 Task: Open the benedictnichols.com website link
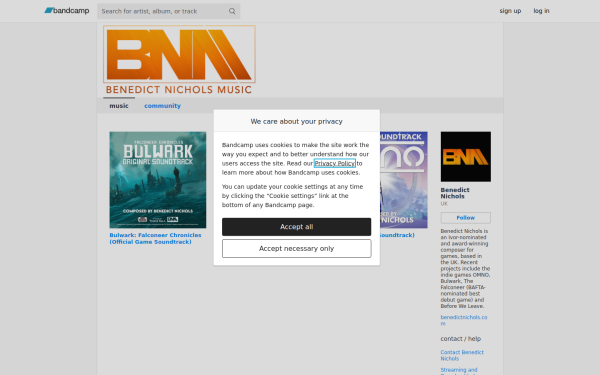click(464, 320)
